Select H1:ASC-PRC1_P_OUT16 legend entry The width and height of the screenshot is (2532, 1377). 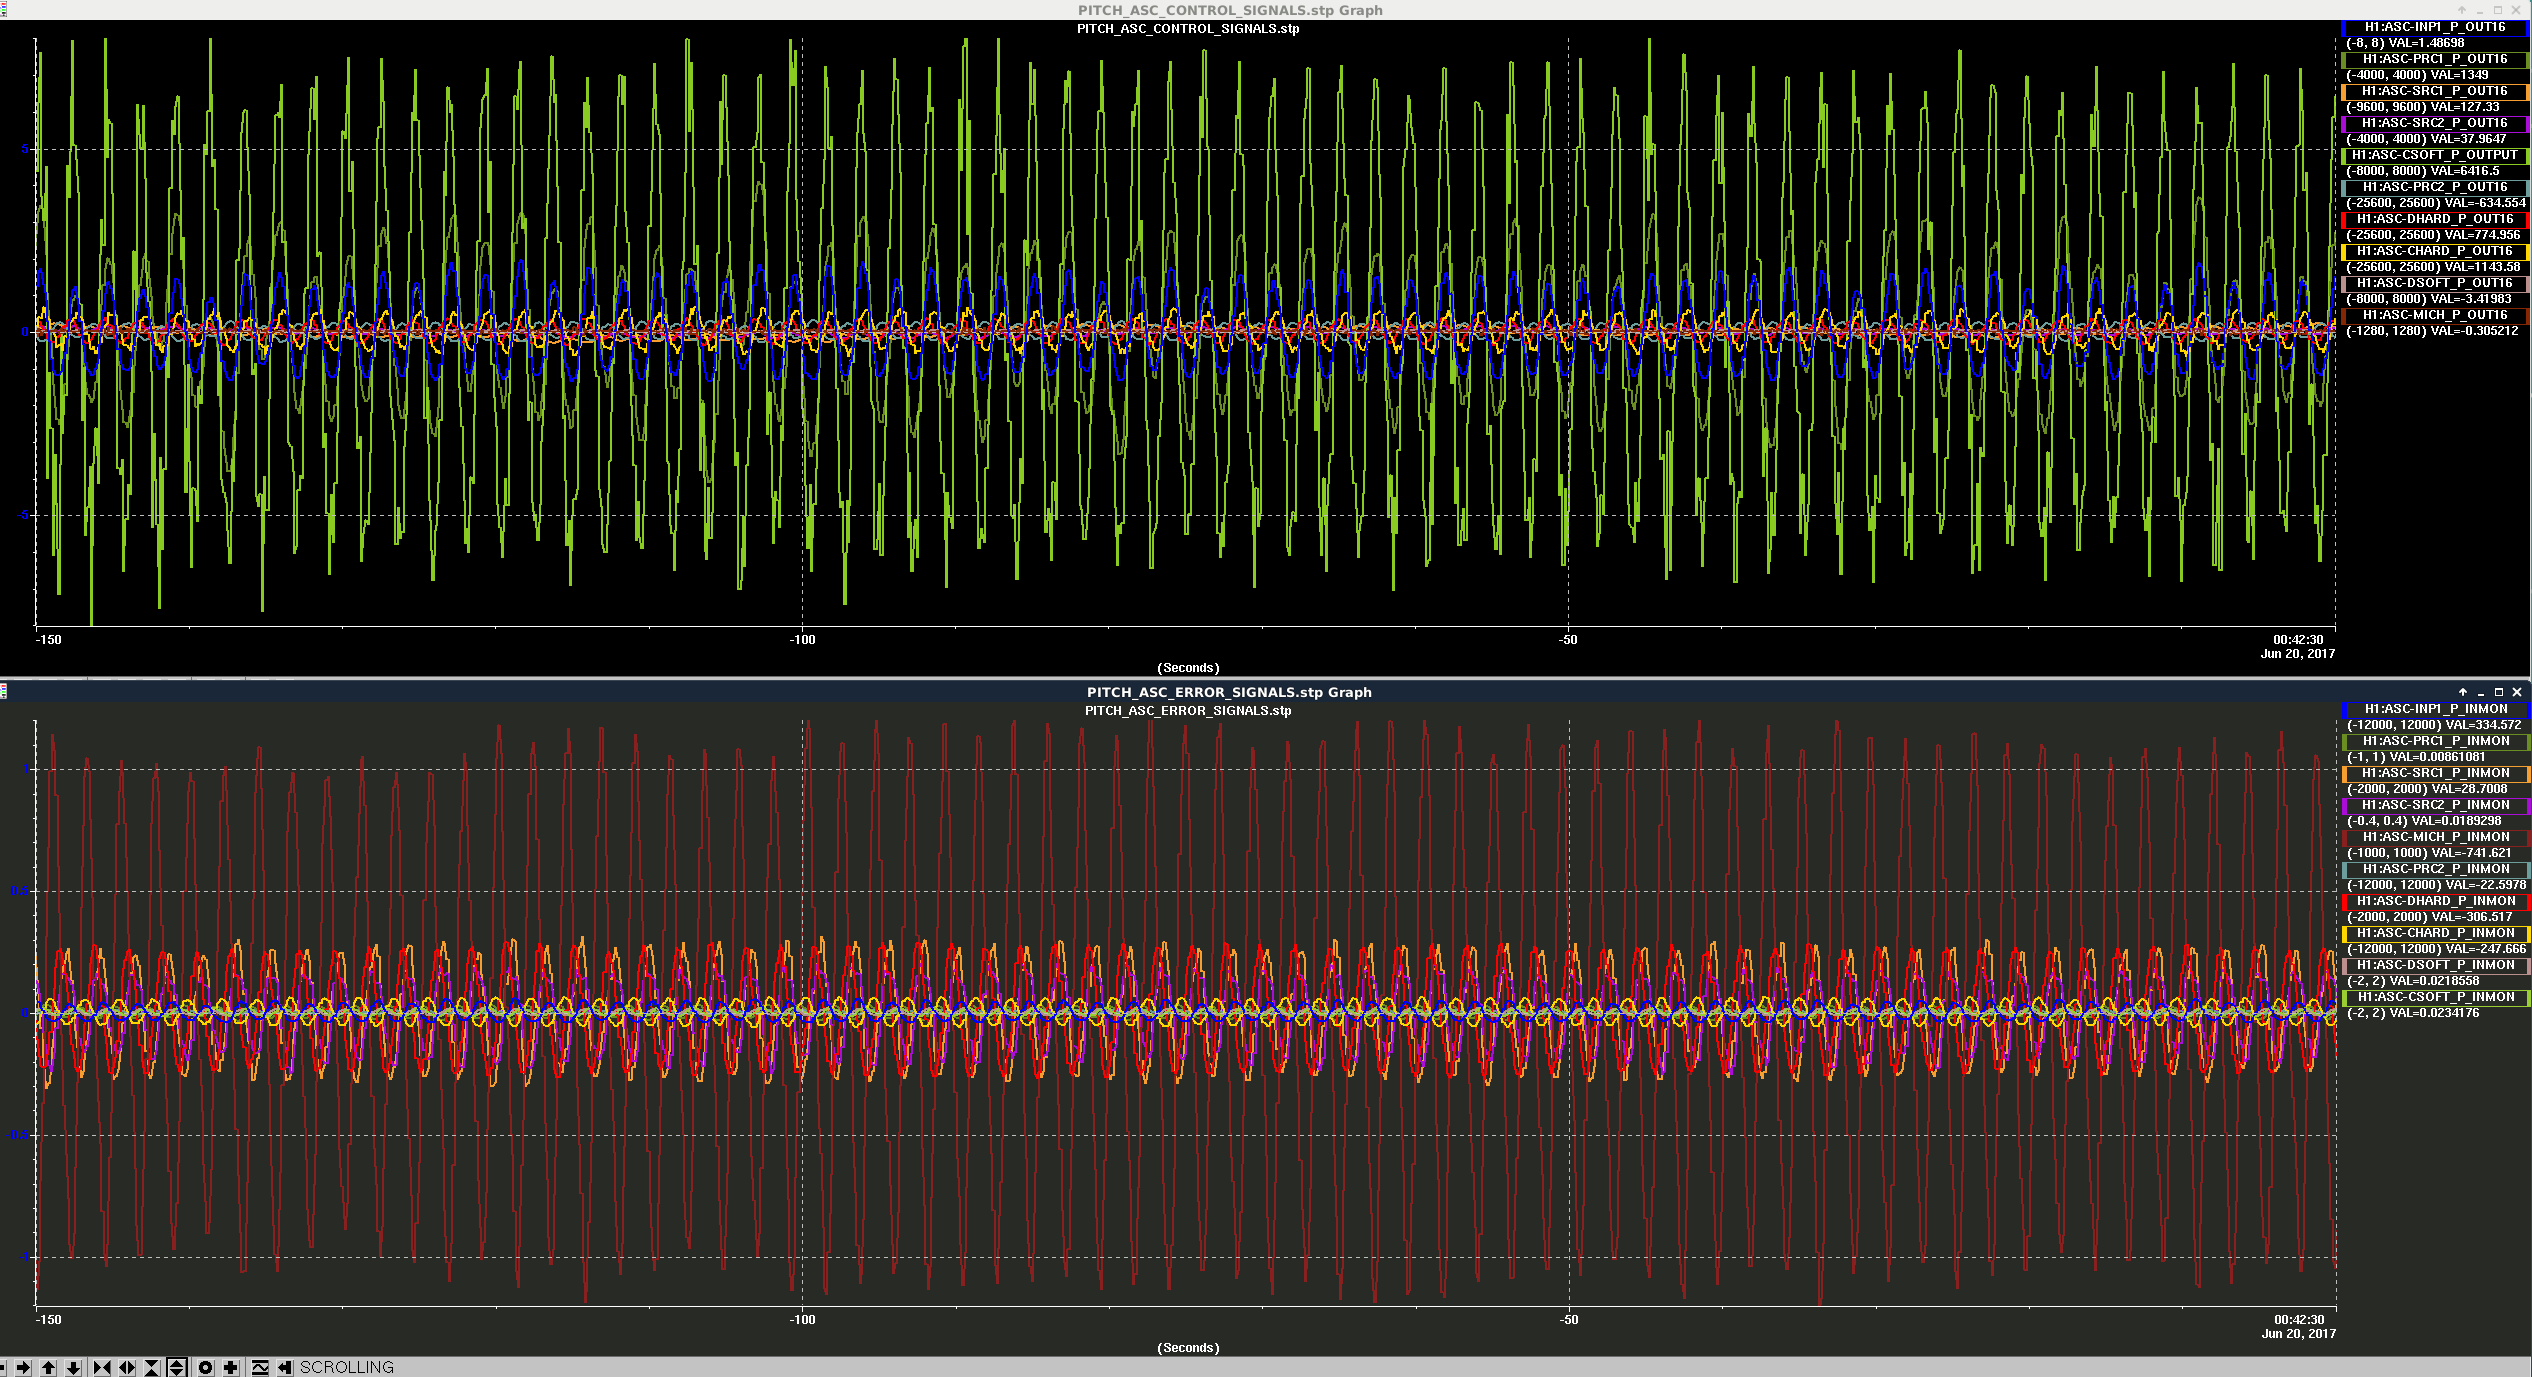(2435, 59)
